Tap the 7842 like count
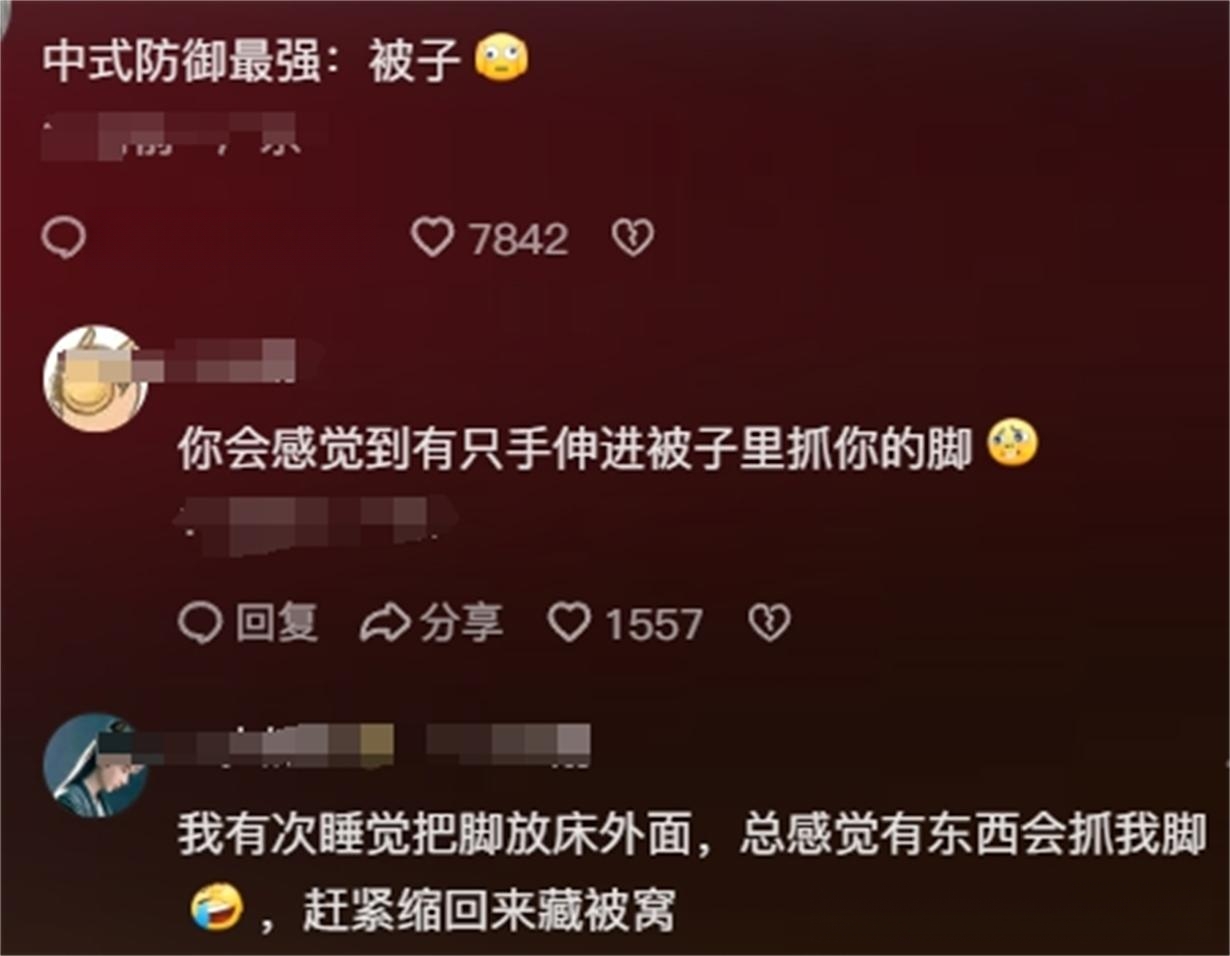The width and height of the screenshot is (1230, 956). [x=518, y=239]
